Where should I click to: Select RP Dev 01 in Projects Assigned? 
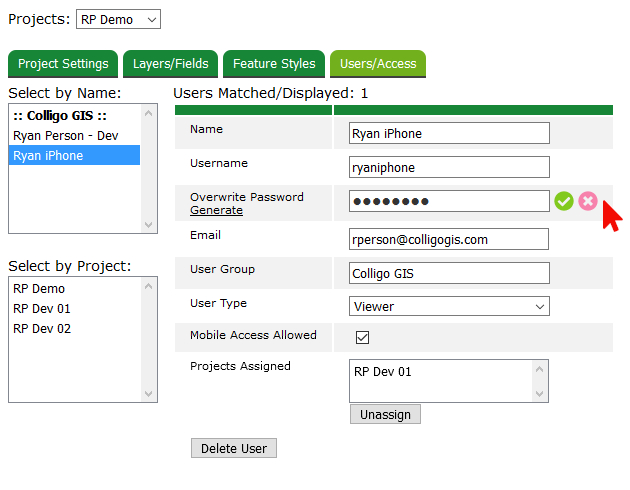tap(382, 371)
